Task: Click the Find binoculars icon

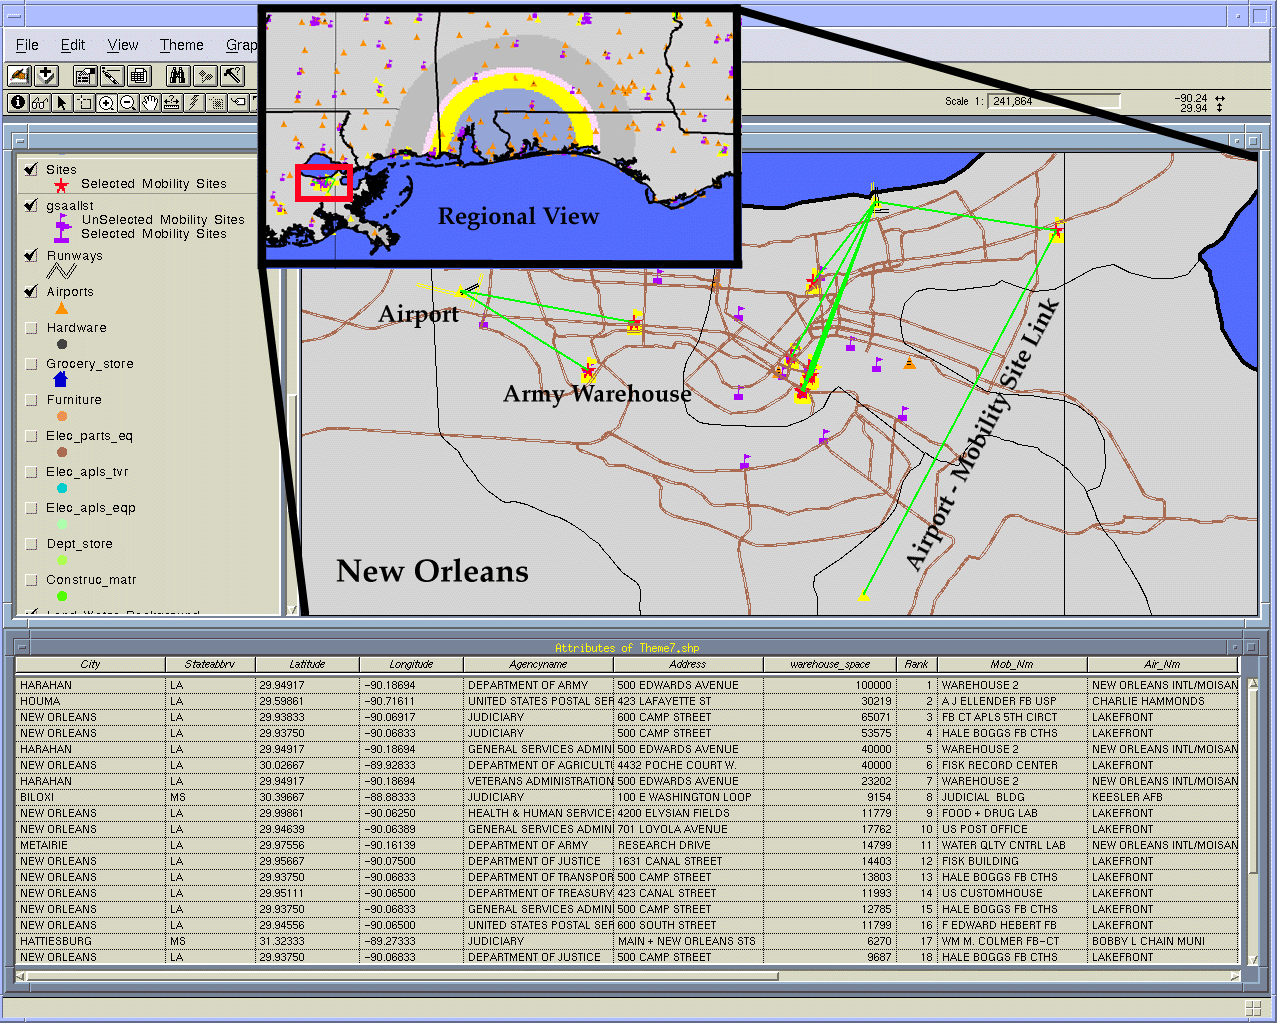Action: click(178, 75)
